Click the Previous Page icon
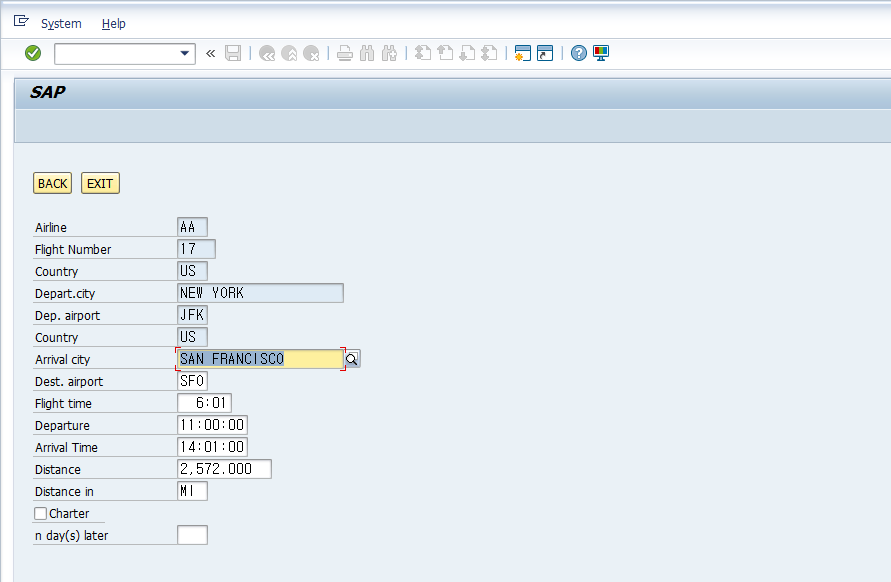Screen dimensions: 891x582 coord(445,53)
